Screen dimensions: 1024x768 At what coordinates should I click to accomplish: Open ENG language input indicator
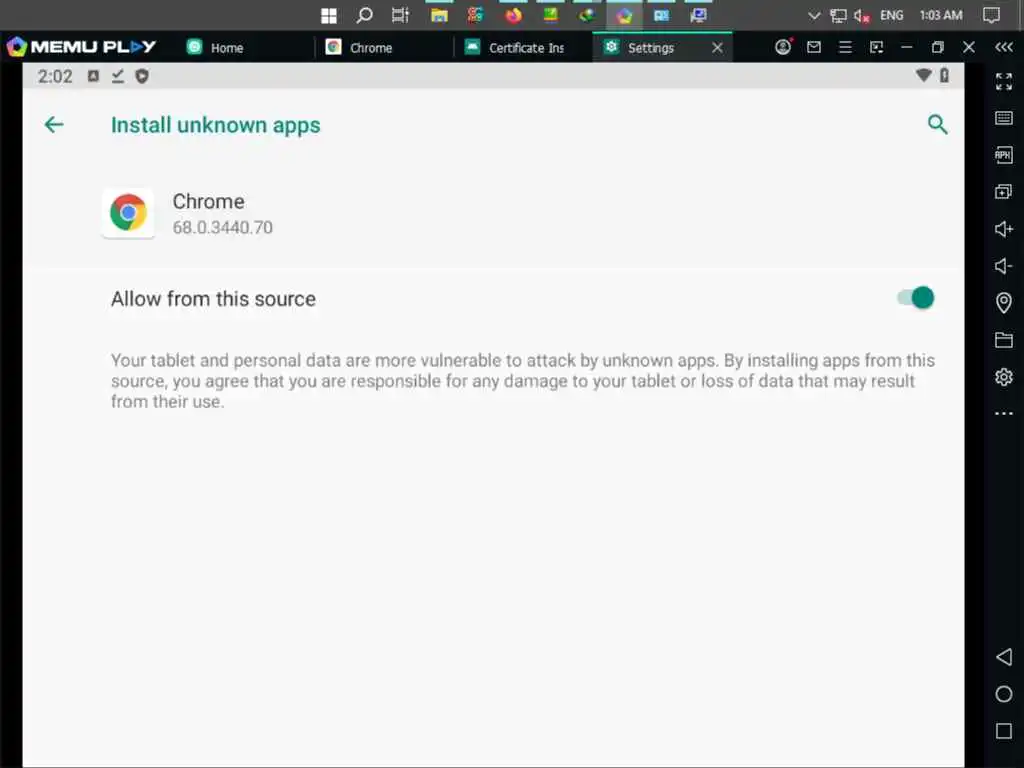(891, 15)
